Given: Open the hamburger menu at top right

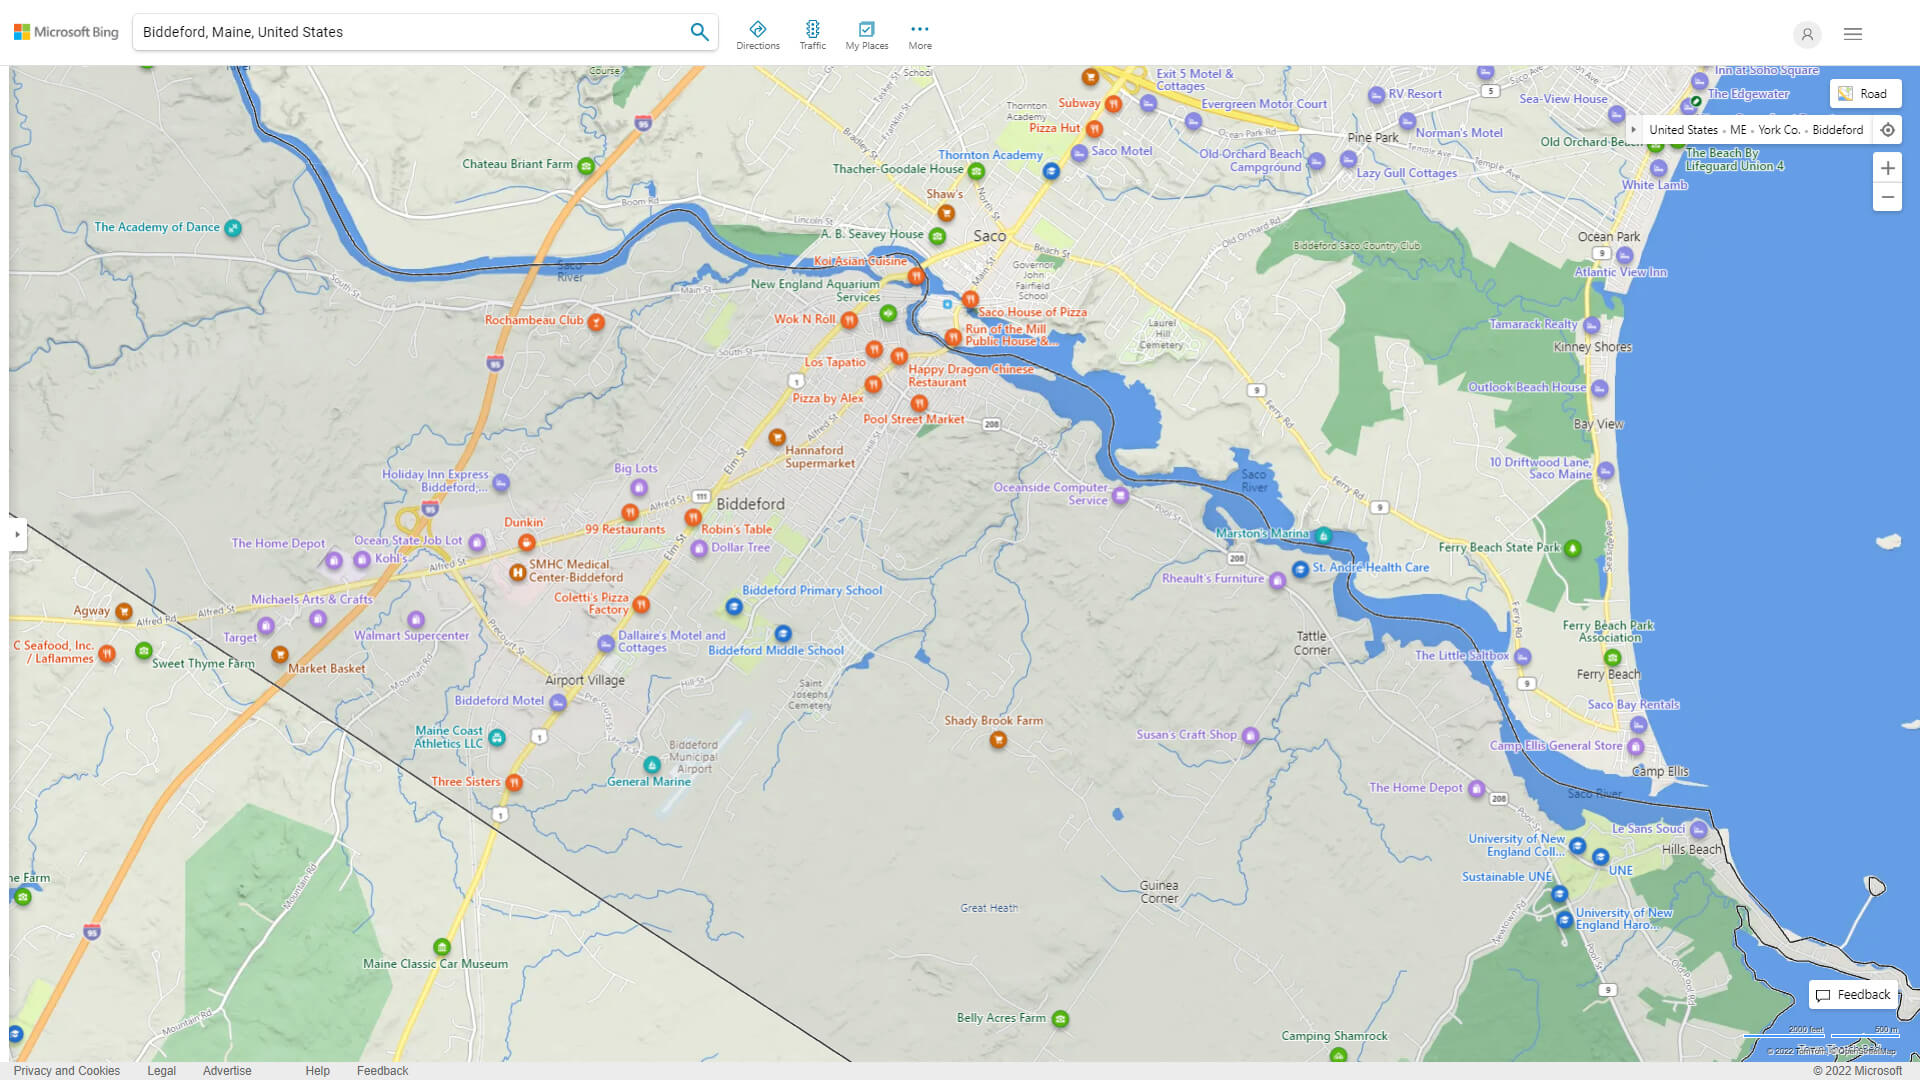Looking at the screenshot, I should click(x=1852, y=33).
